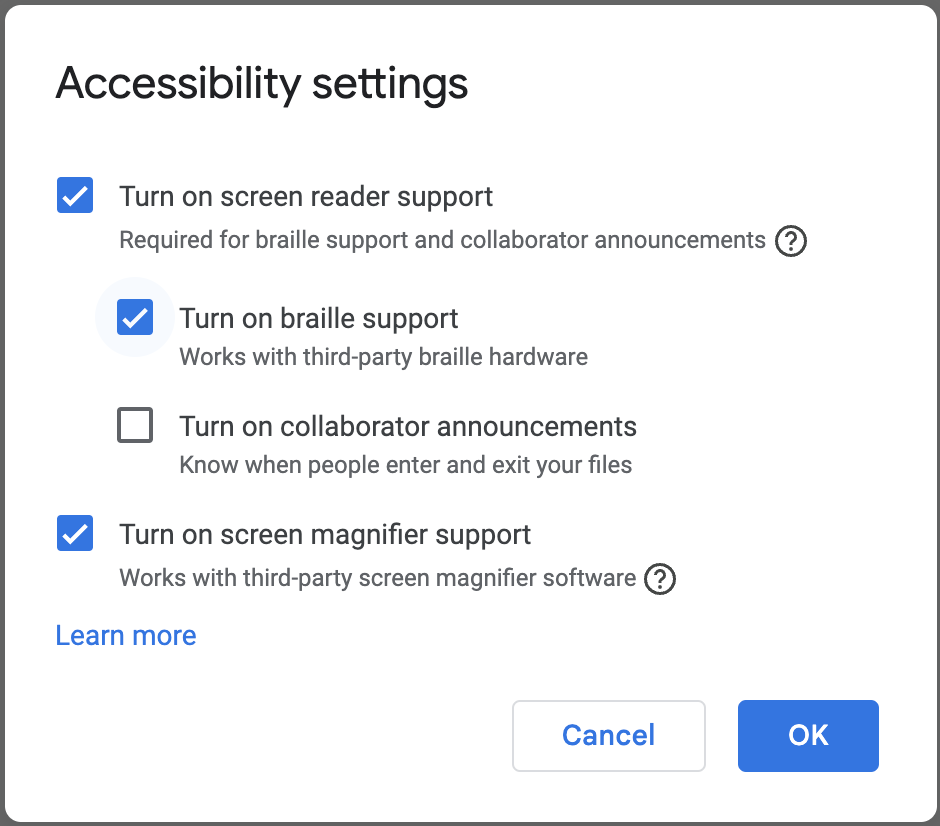Viewport: 940px width, 826px height.
Task: Click 'Works with third-party braille hardware' text
Action: coord(384,357)
